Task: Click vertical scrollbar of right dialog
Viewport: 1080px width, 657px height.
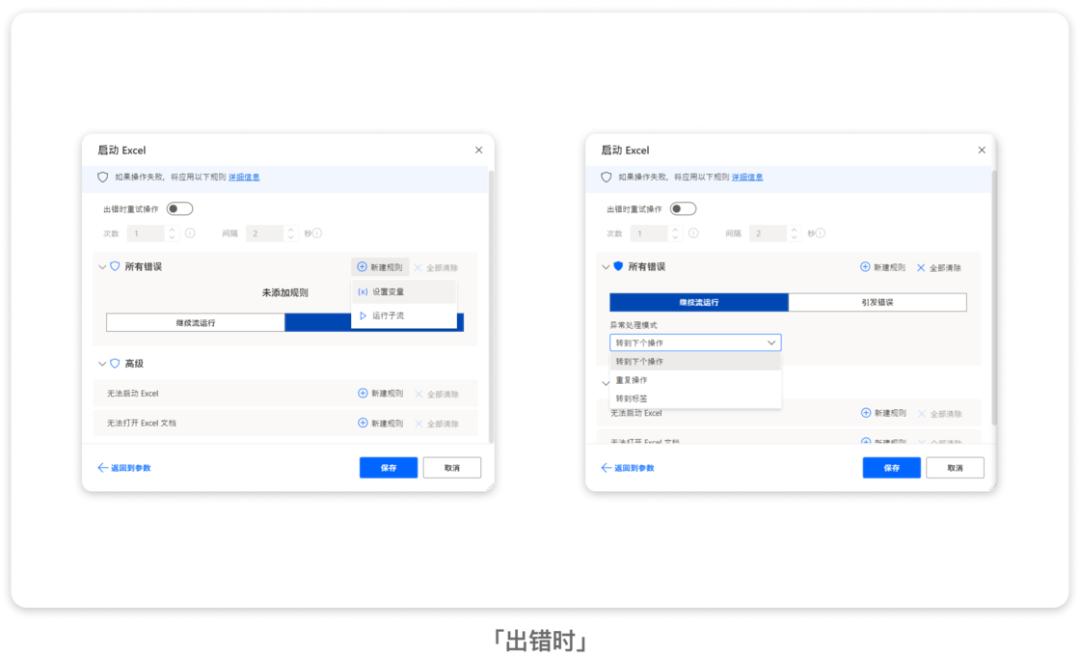Action: point(994,298)
